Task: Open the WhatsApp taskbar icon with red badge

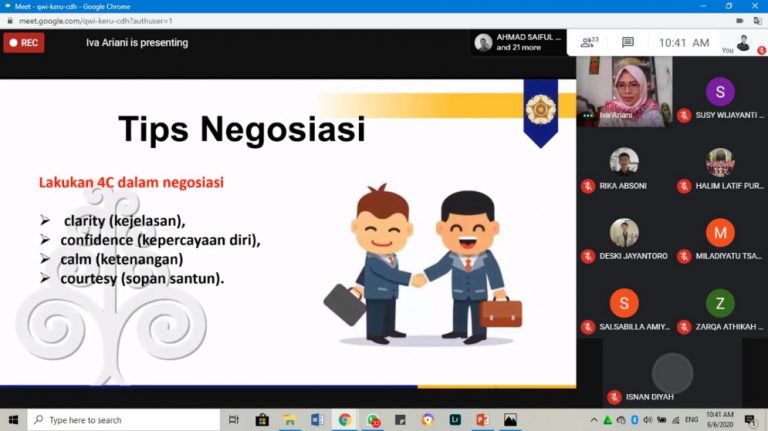Action: pos(373,420)
